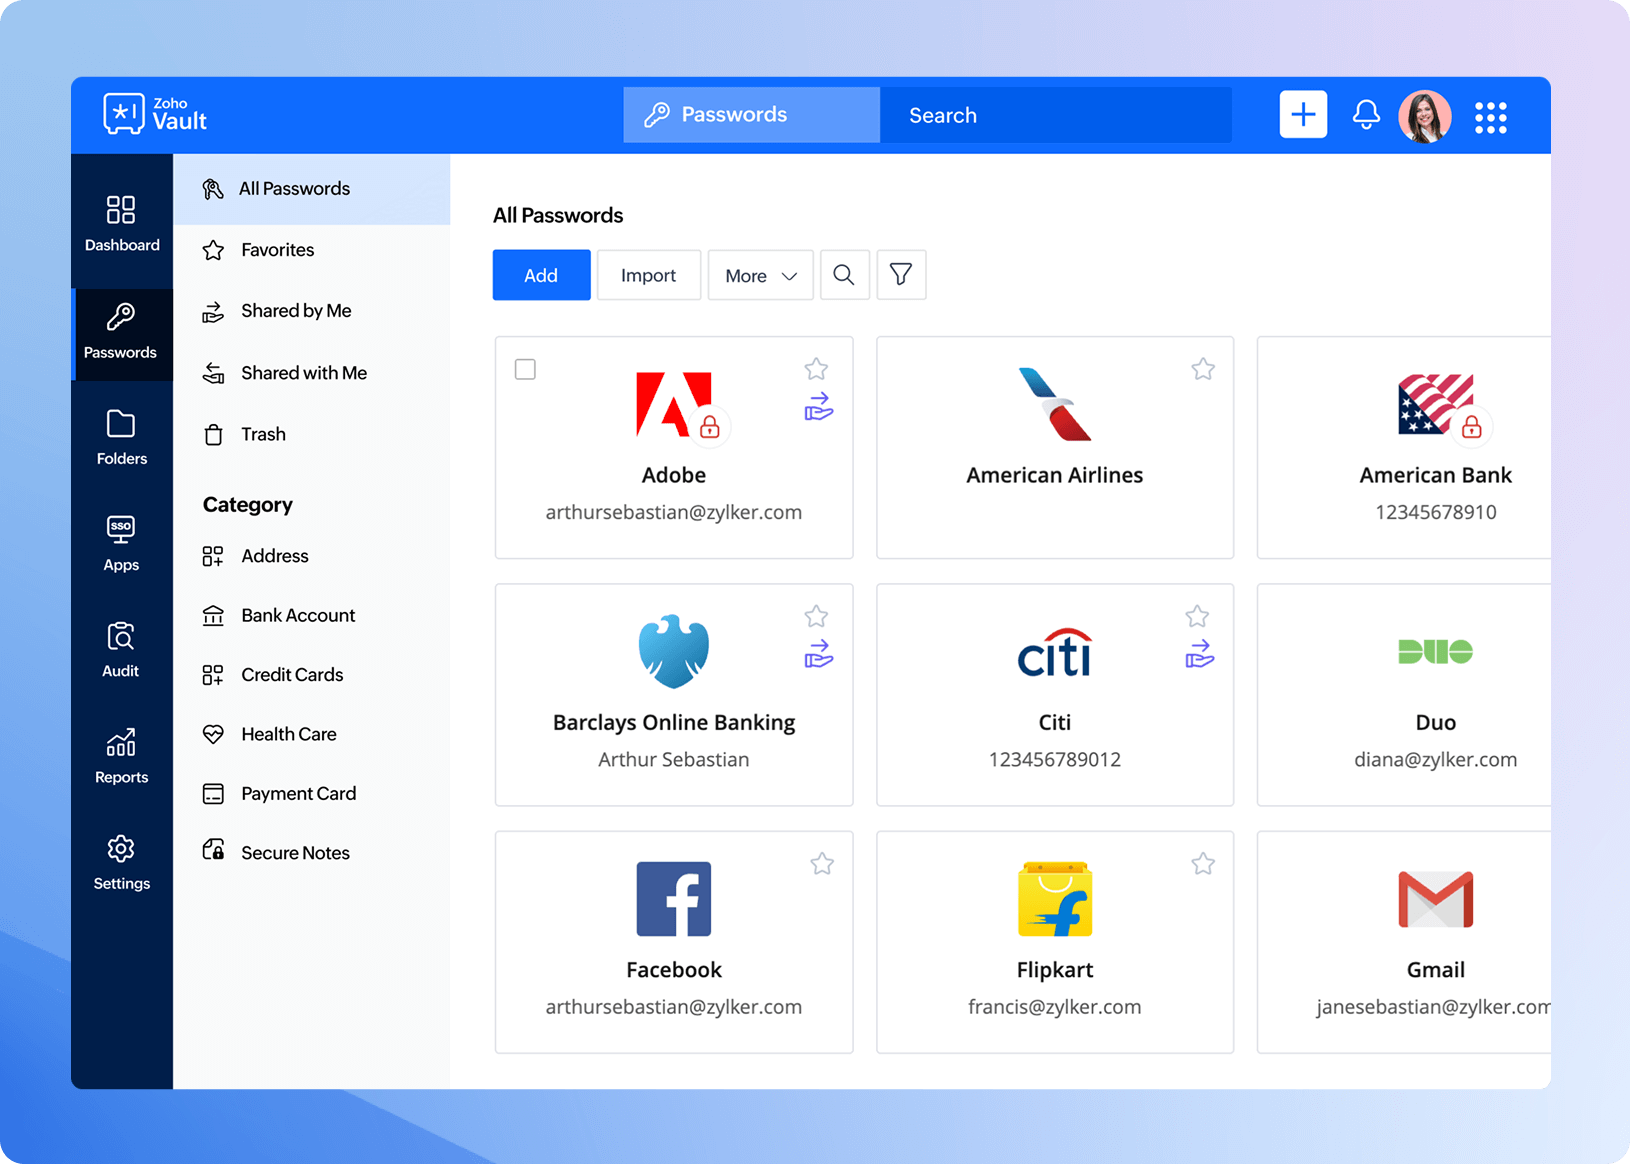The image size is (1630, 1164).
Task: Share the Adobe password entry
Action: tap(818, 405)
